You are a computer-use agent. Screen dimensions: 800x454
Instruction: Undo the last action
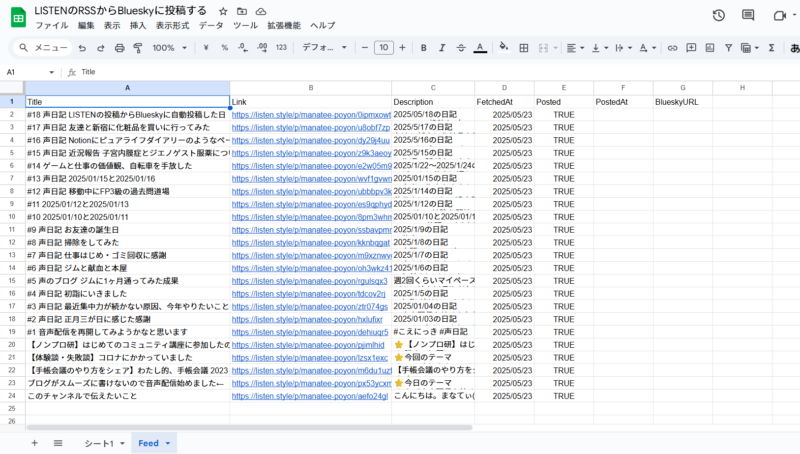coord(82,48)
